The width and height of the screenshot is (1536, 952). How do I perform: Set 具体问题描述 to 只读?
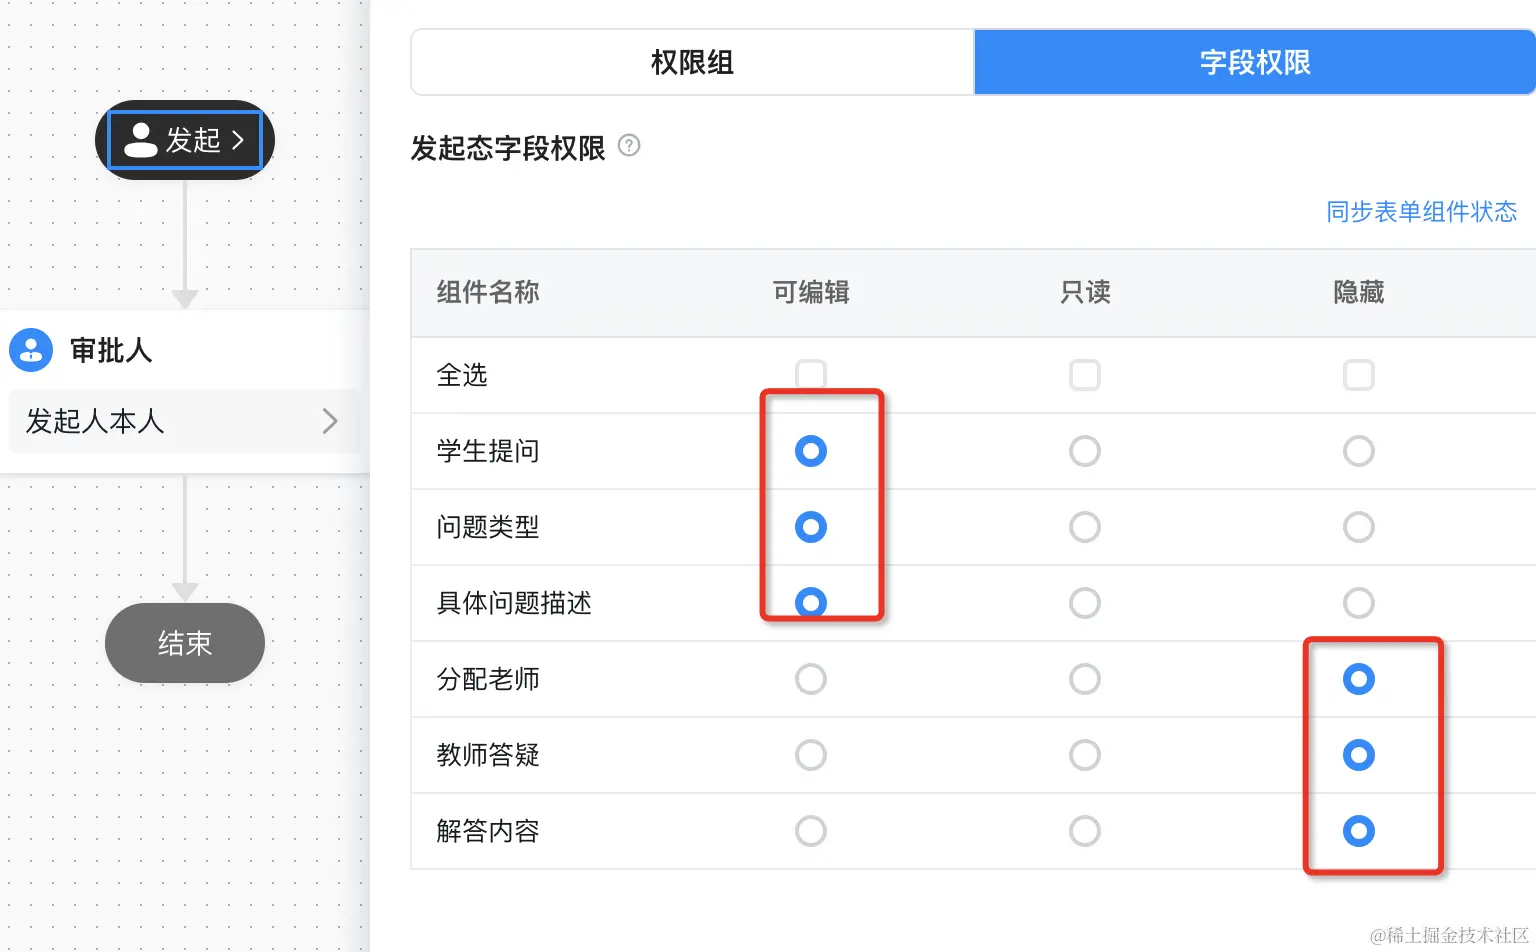click(1085, 603)
